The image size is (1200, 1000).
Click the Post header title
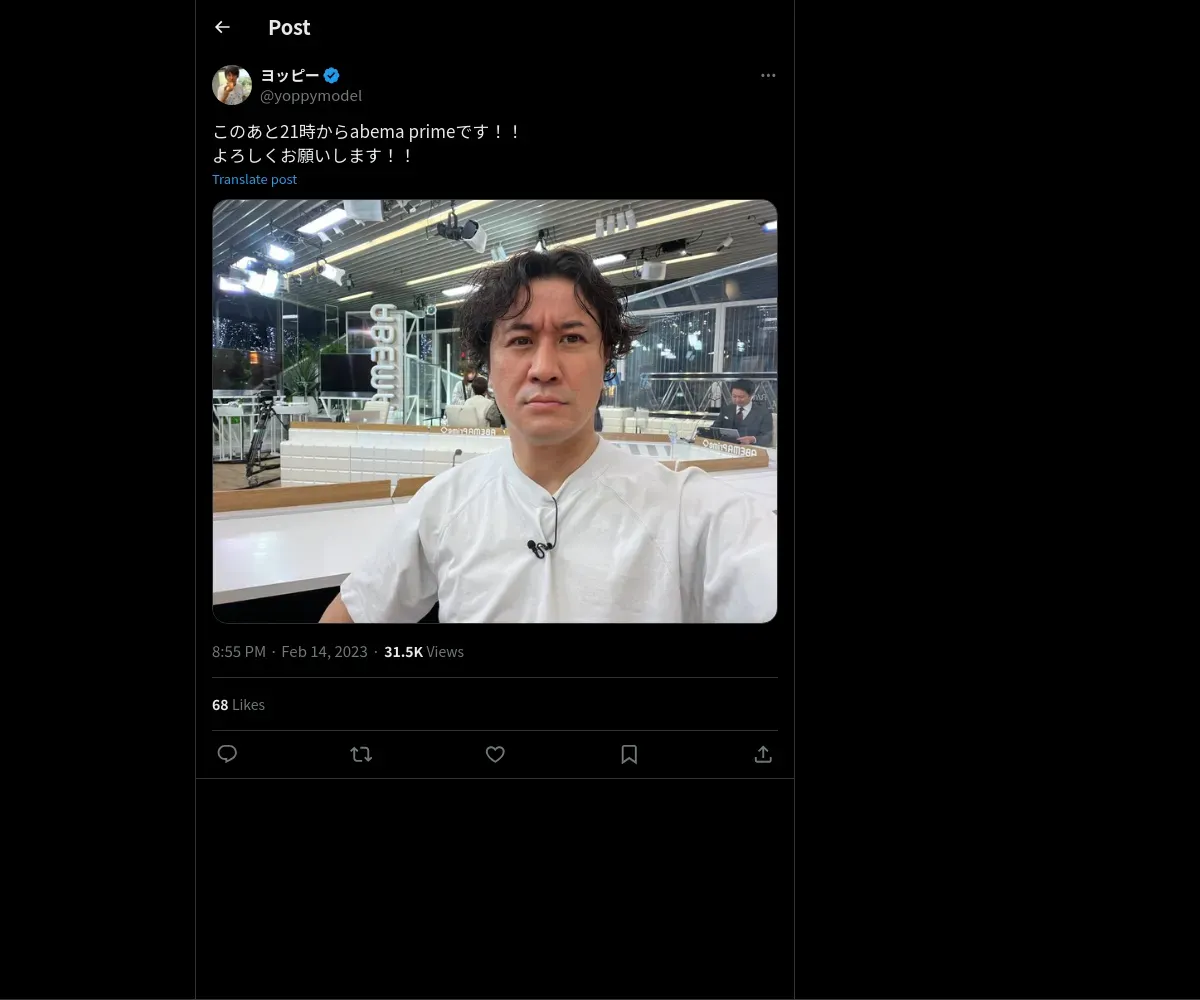pyautogui.click(x=289, y=27)
